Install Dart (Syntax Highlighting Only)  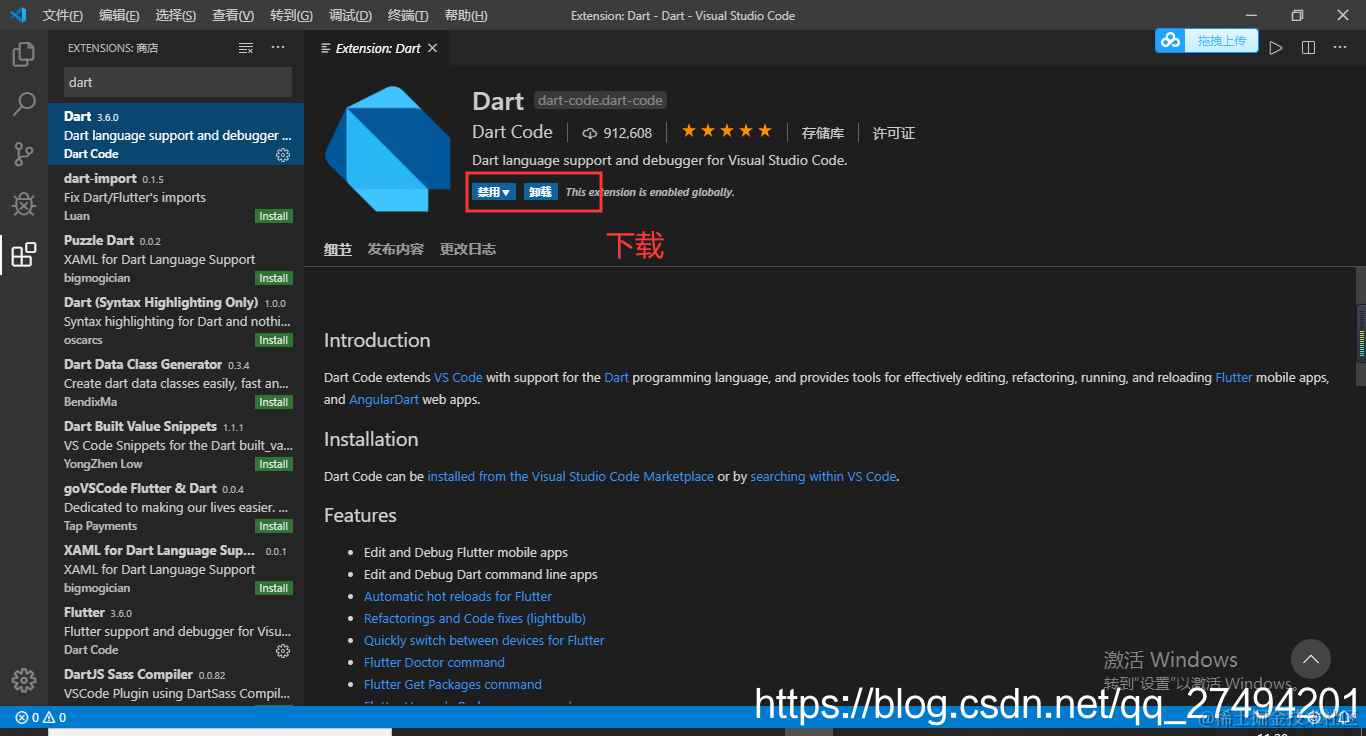(x=273, y=340)
